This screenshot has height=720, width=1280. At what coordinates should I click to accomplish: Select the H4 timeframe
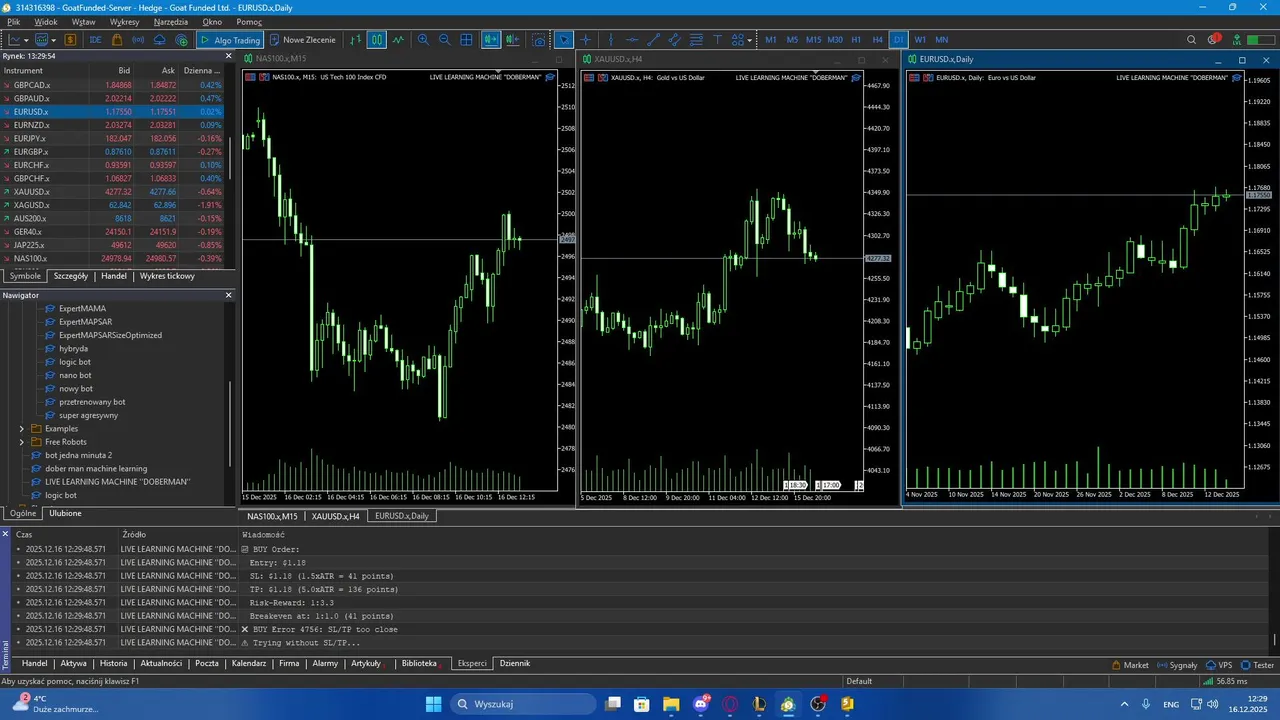(x=878, y=40)
